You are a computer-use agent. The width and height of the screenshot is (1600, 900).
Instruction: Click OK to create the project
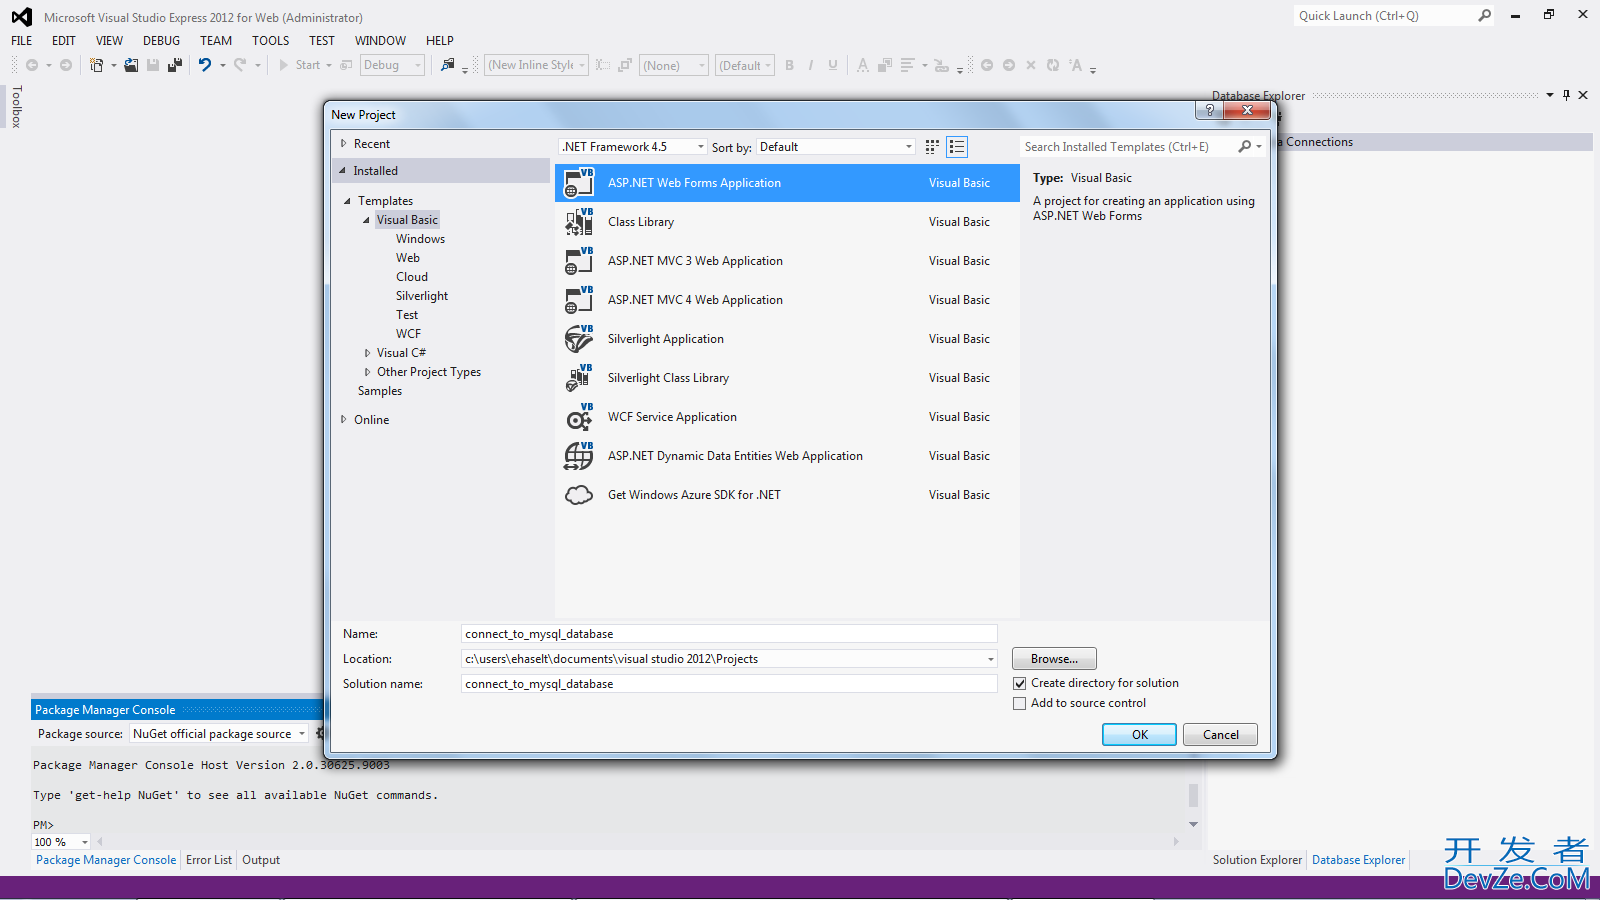point(1139,735)
